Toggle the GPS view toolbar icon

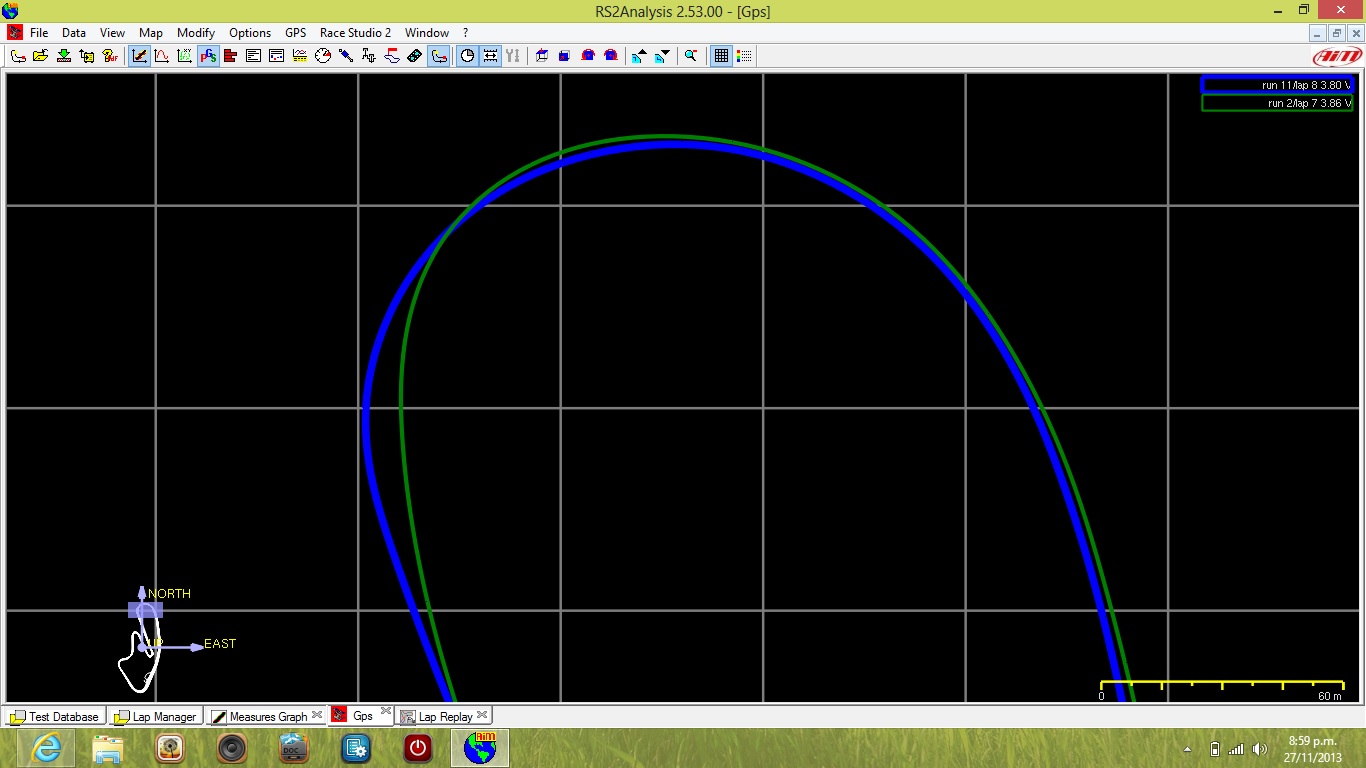[208, 56]
